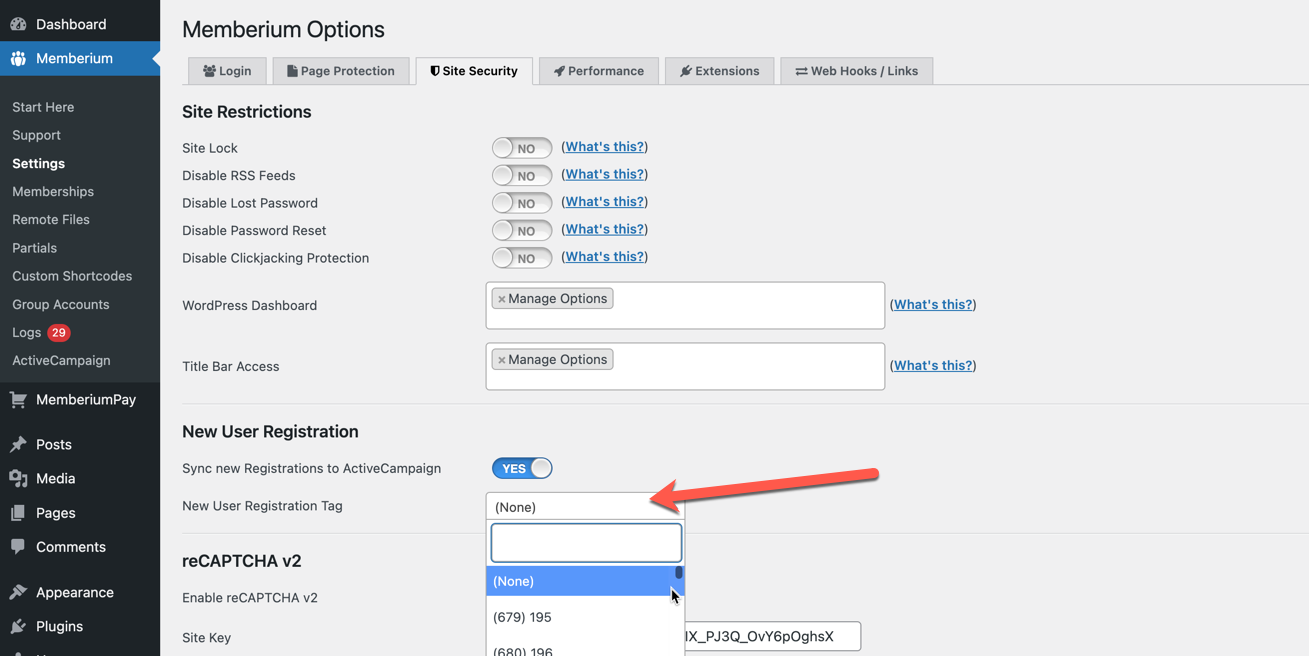This screenshot has height=656, width=1309.
Task: Open the New User Registration Tag dropdown
Action: click(x=585, y=507)
